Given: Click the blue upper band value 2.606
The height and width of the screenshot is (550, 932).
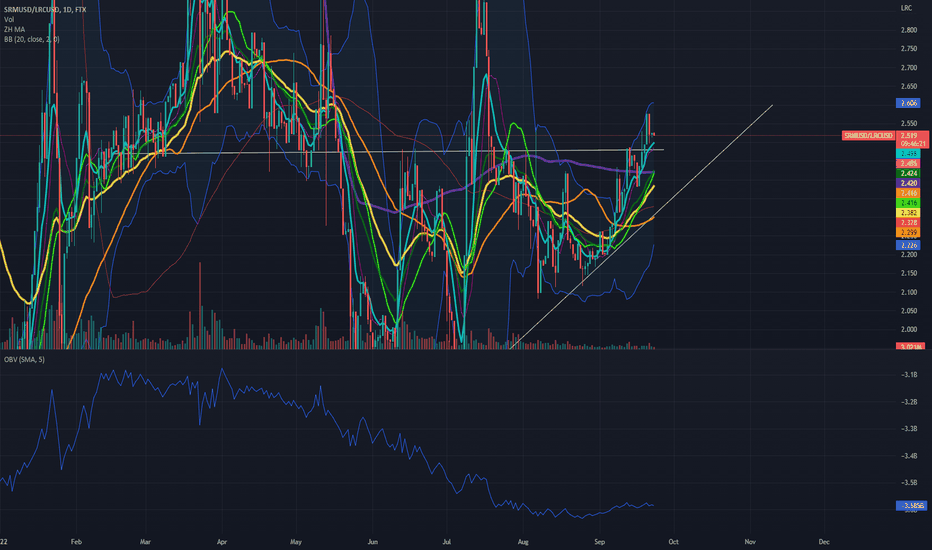Looking at the screenshot, I should coord(908,103).
